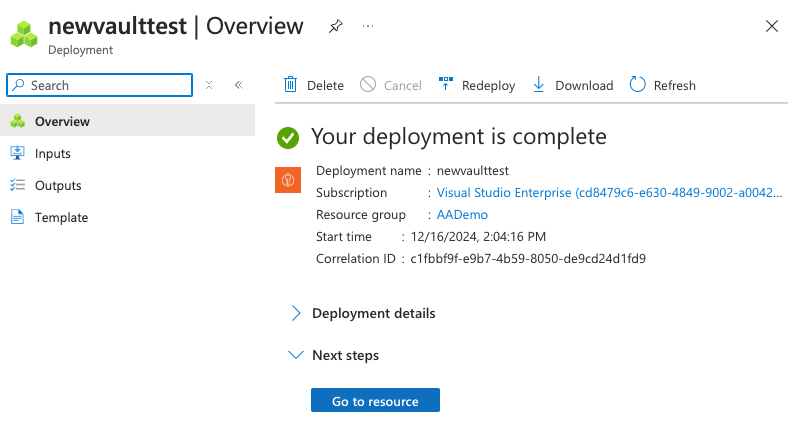Expand the Deployment details section
Image resolution: width=798 pixels, height=437 pixels.
point(295,313)
